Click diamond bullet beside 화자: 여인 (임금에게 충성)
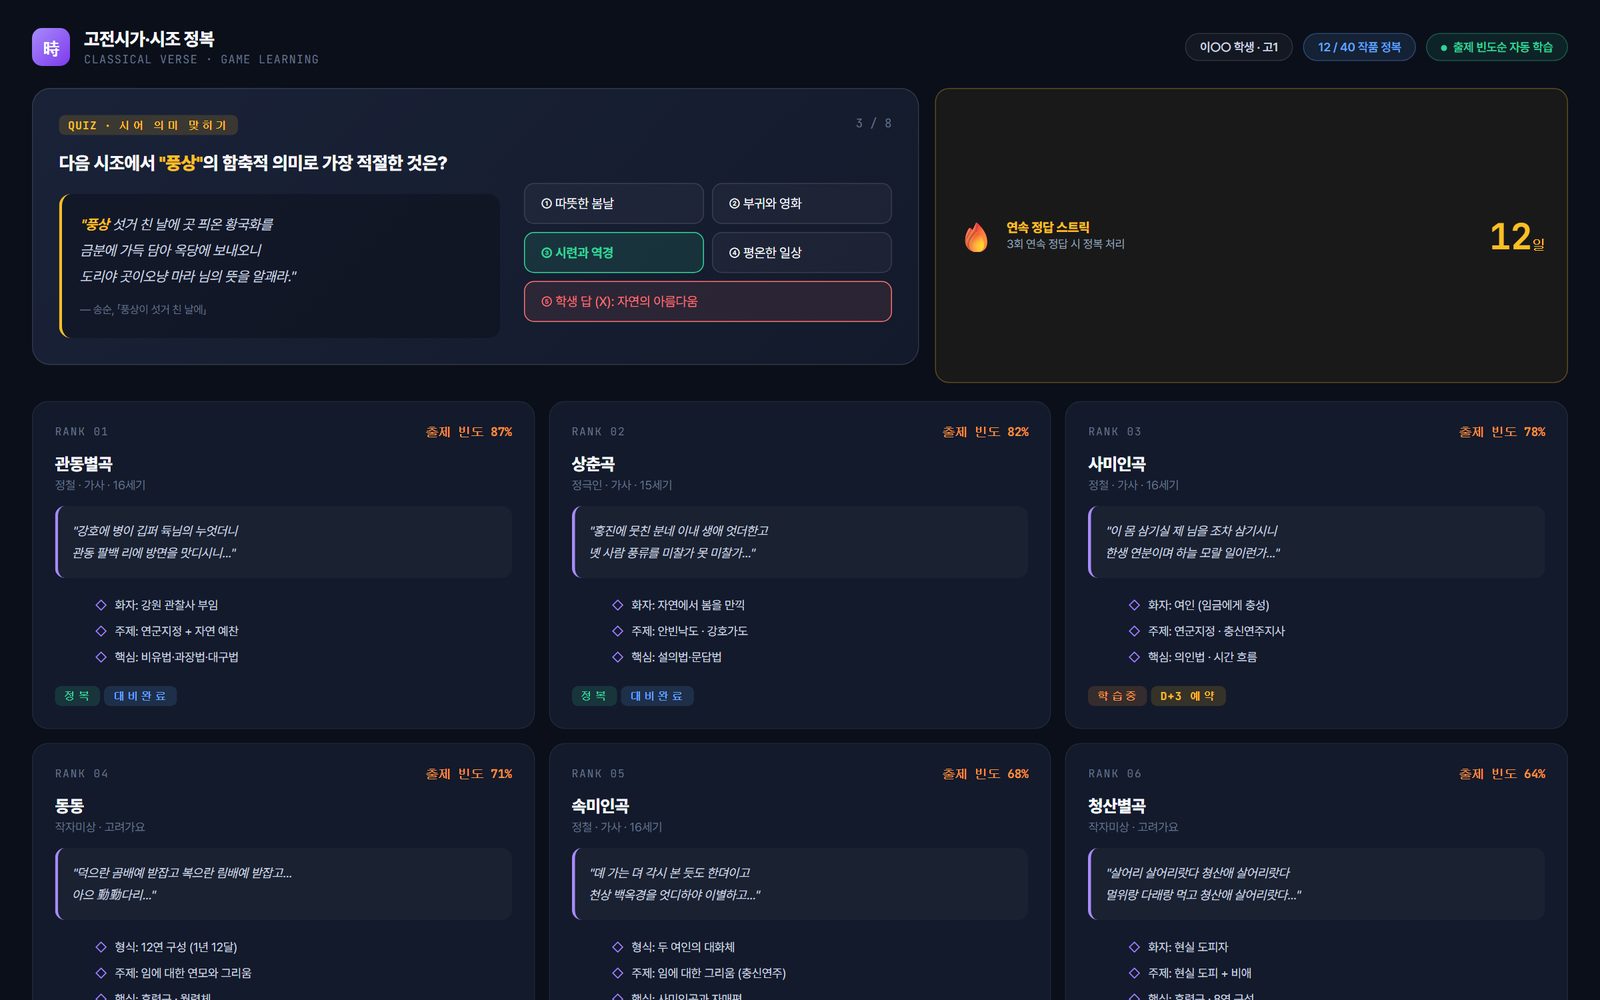This screenshot has height=1000, width=1600. (1134, 605)
